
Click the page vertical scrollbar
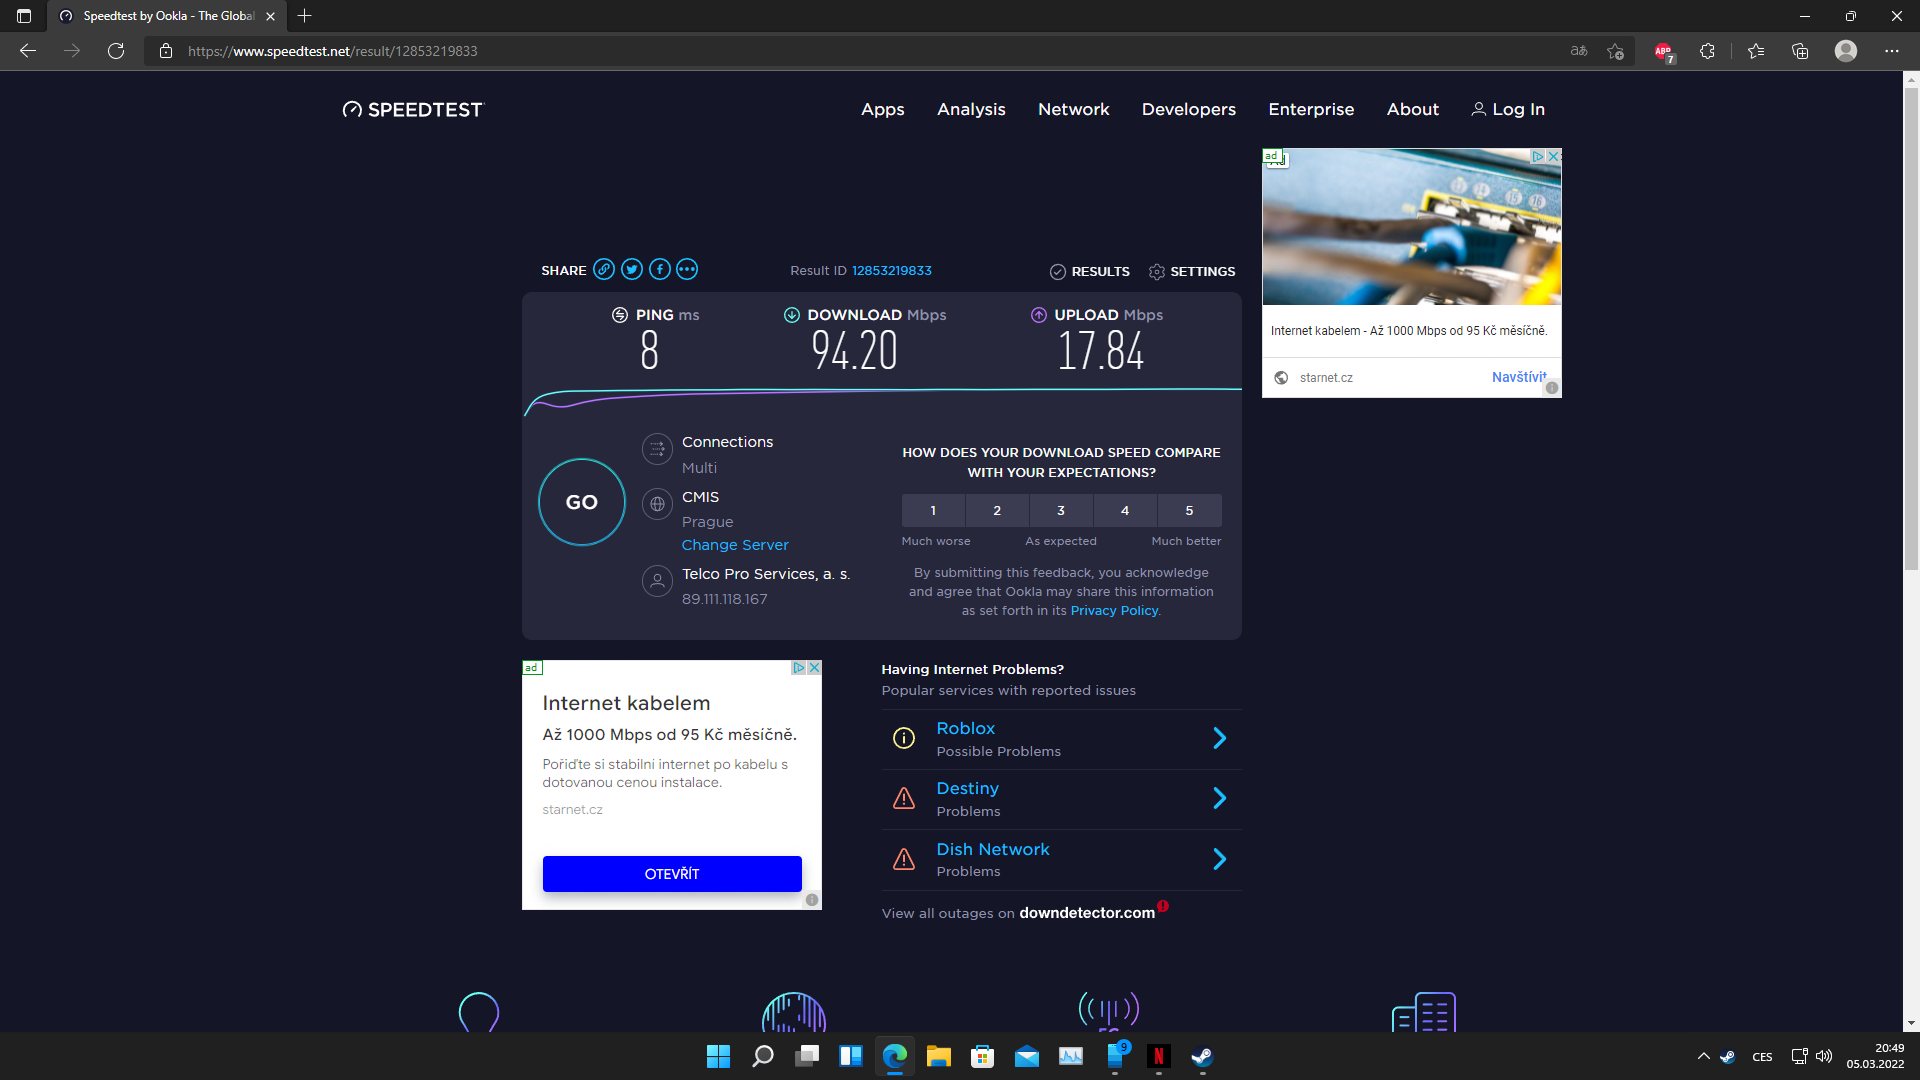coord(1911,330)
